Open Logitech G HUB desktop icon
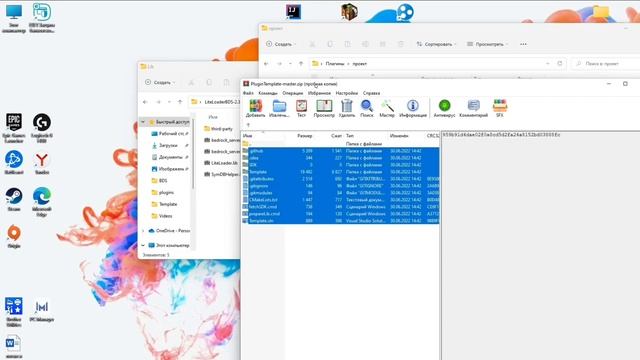Image resolution: width=640 pixels, height=360 pixels. 42,128
